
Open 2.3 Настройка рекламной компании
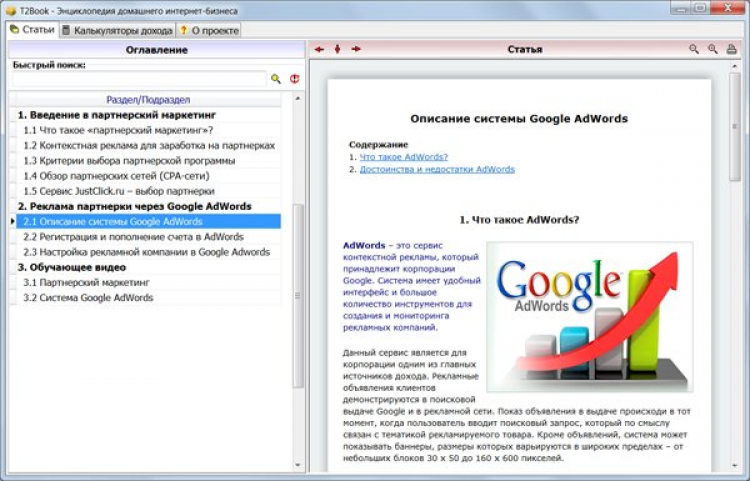click(x=148, y=252)
